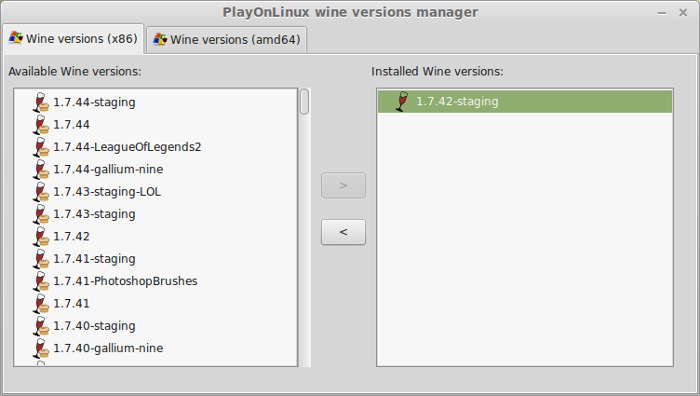Choose the plain 1.7.42 entry
Image resolution: width=700 pixels, height=396 pixels.
(71, 236)
